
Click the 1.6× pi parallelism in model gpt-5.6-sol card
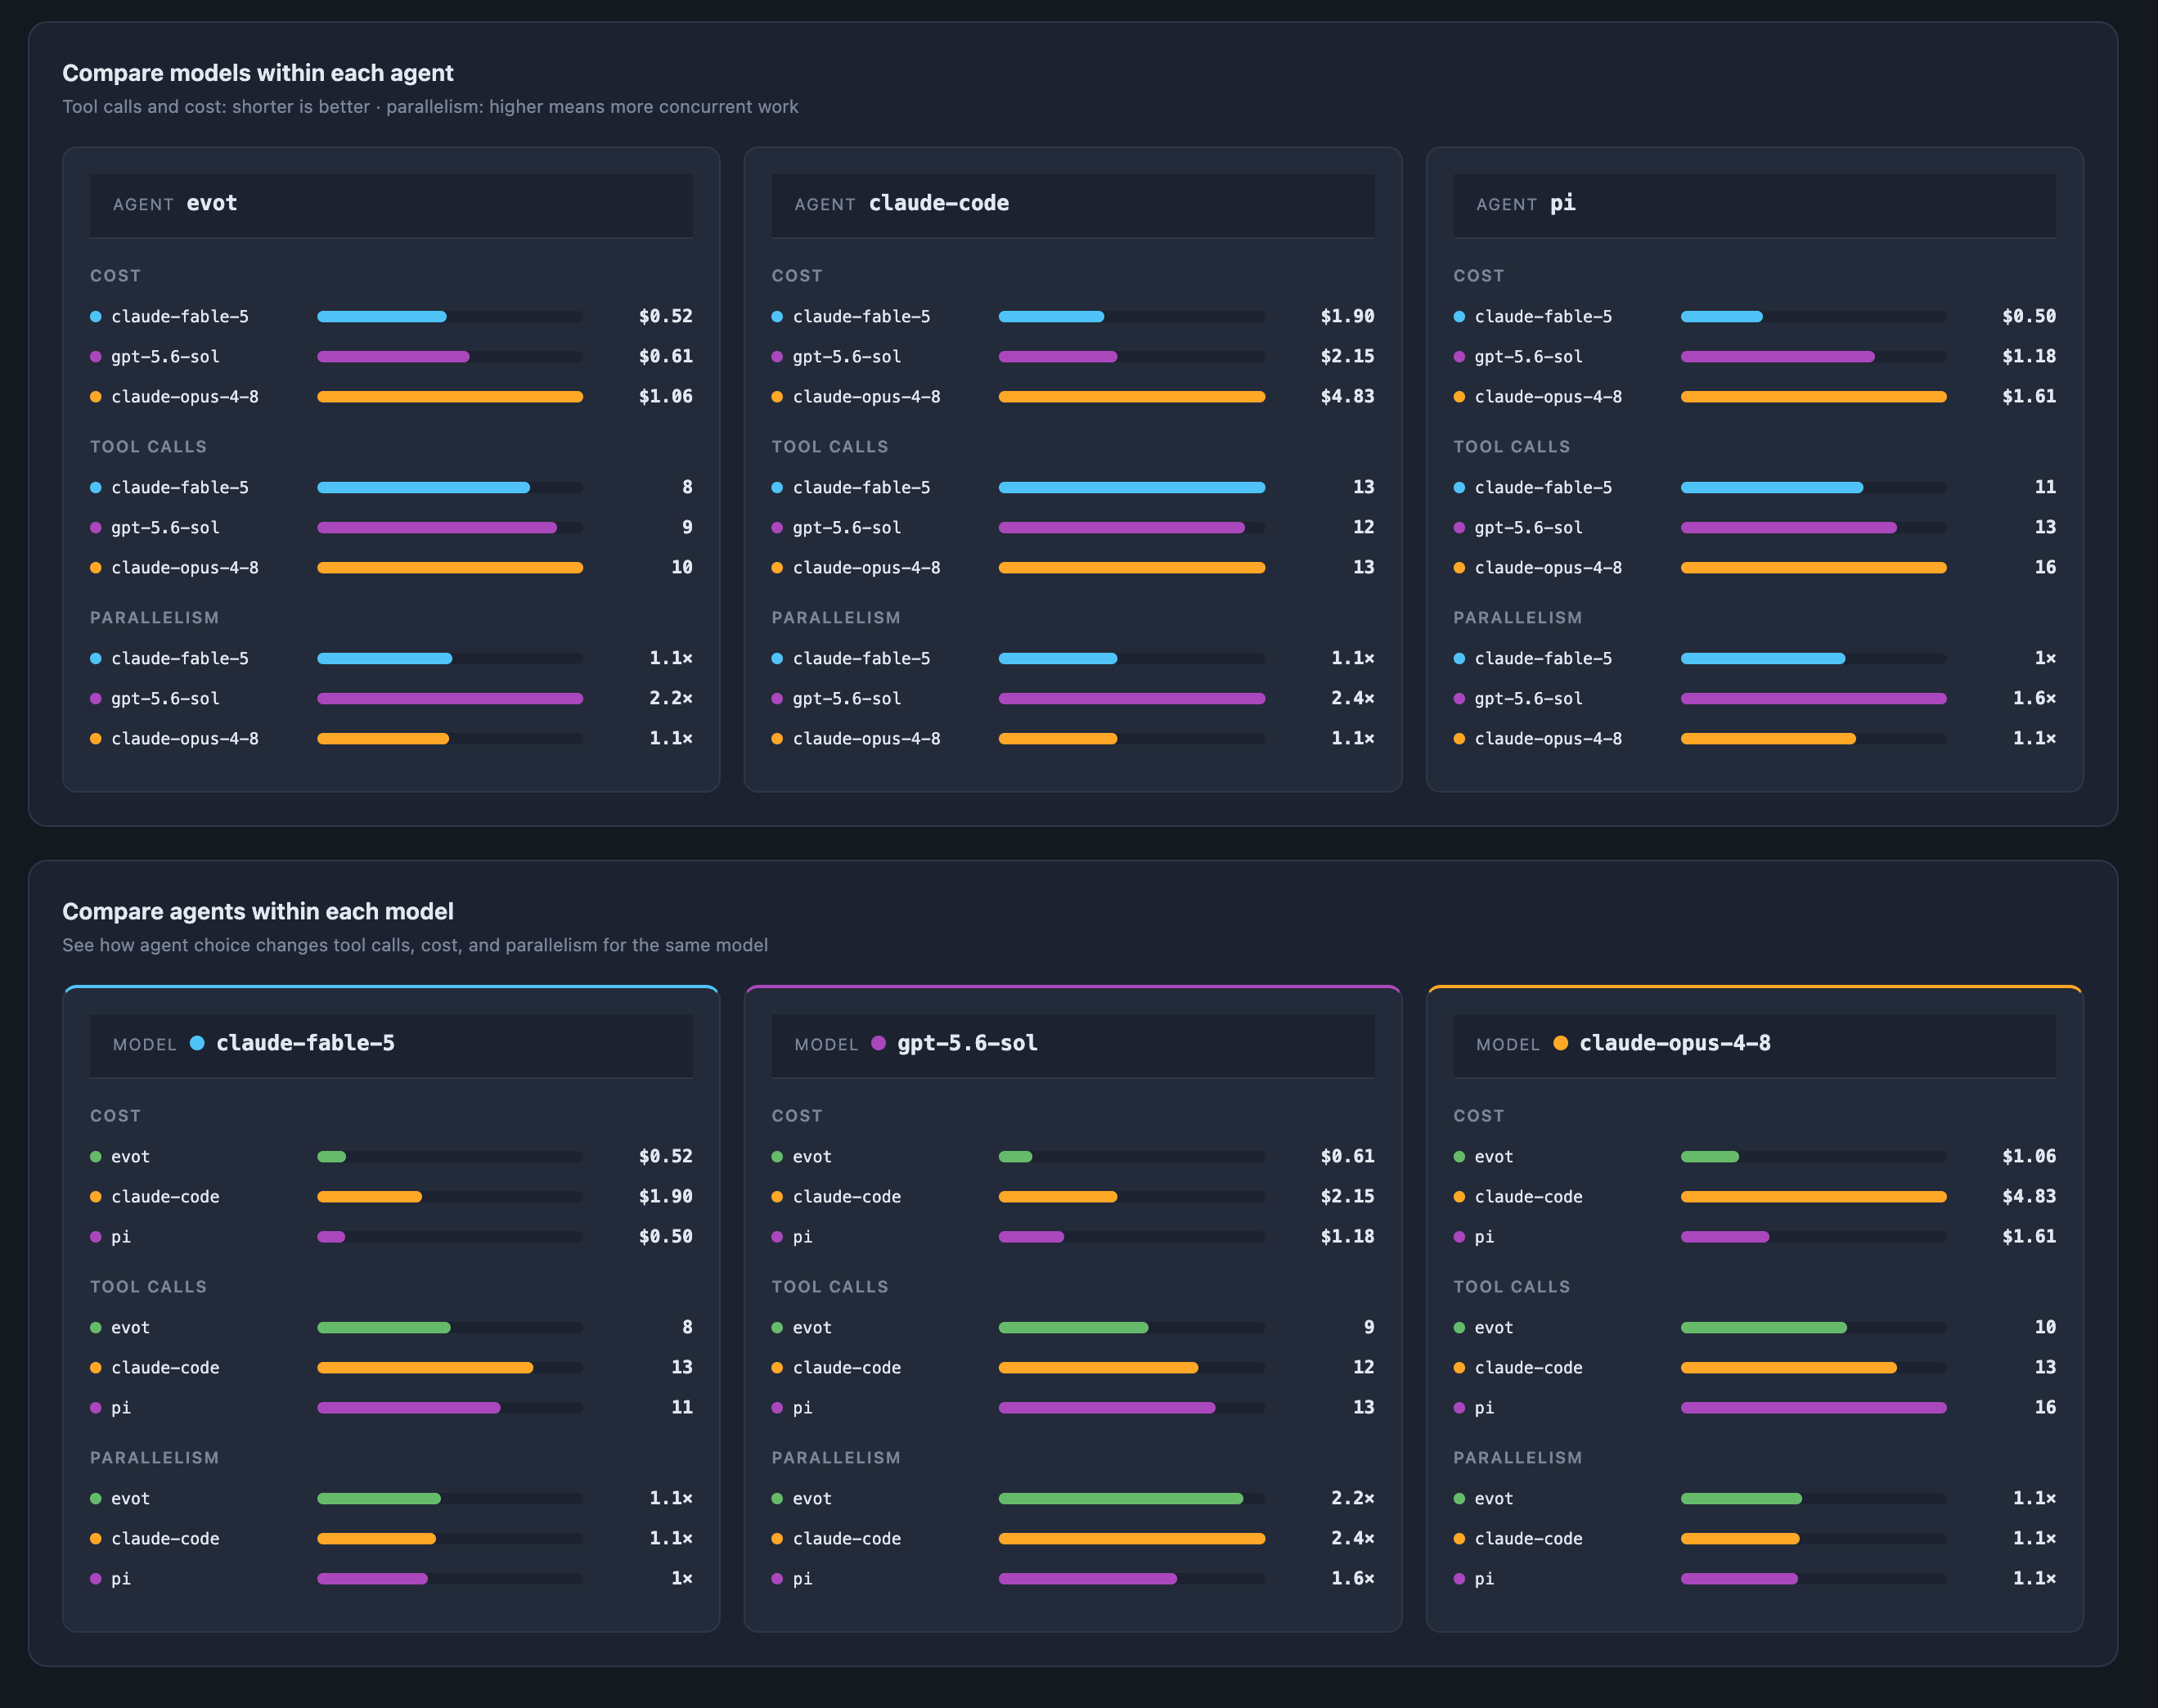tap(1352, 1578)
